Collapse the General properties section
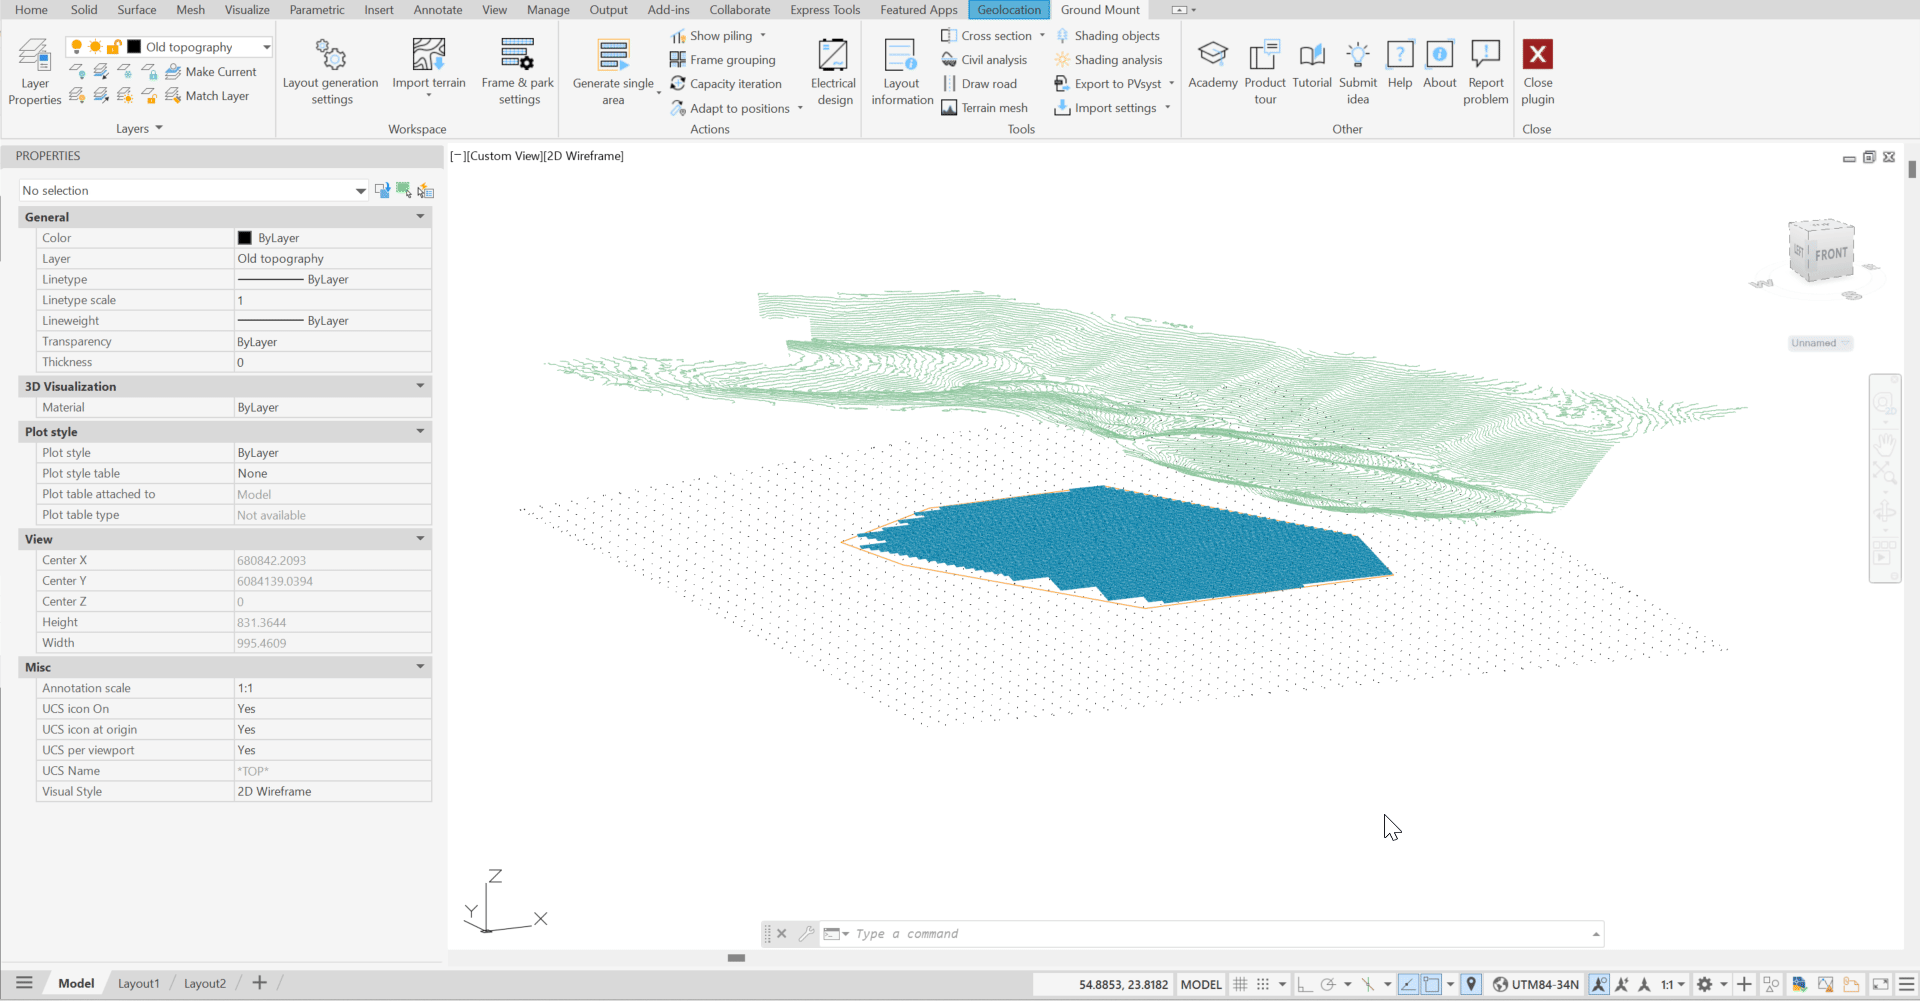The height and width of the screenshot is (1001, 1920). pyautogui.click(x=420, y=217)
